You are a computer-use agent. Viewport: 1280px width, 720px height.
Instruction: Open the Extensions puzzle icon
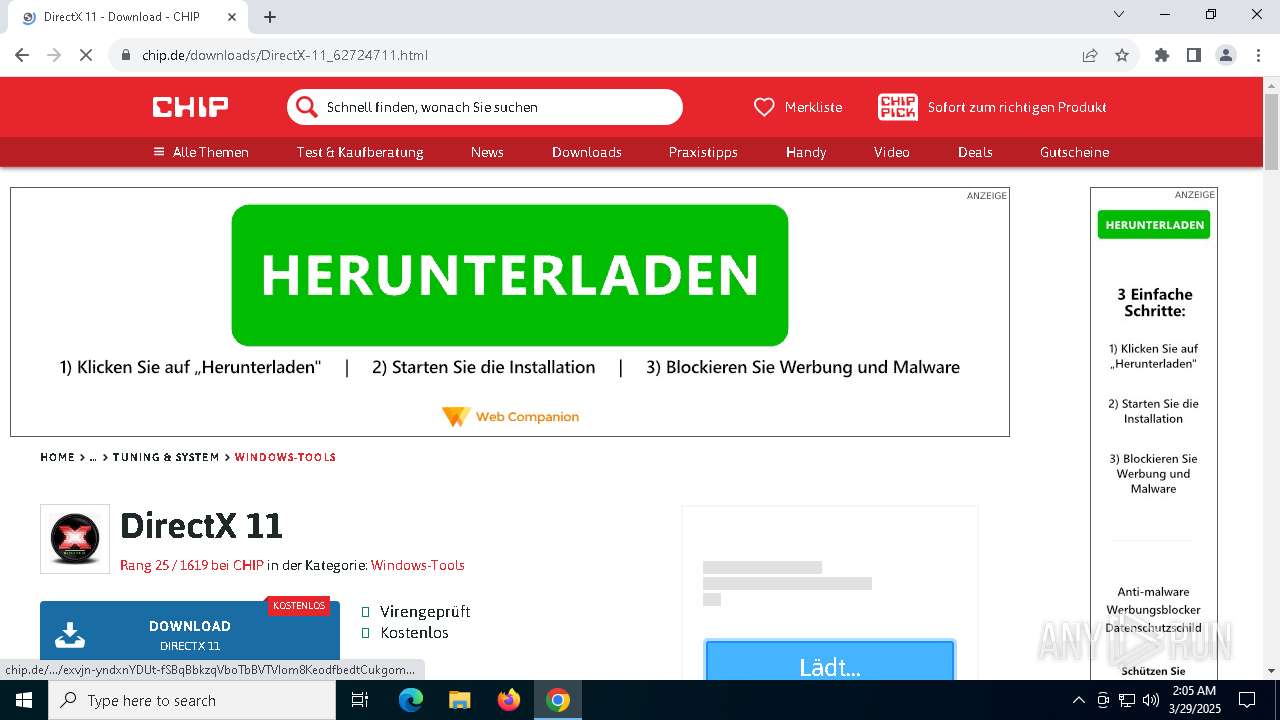coord(1162,55)
